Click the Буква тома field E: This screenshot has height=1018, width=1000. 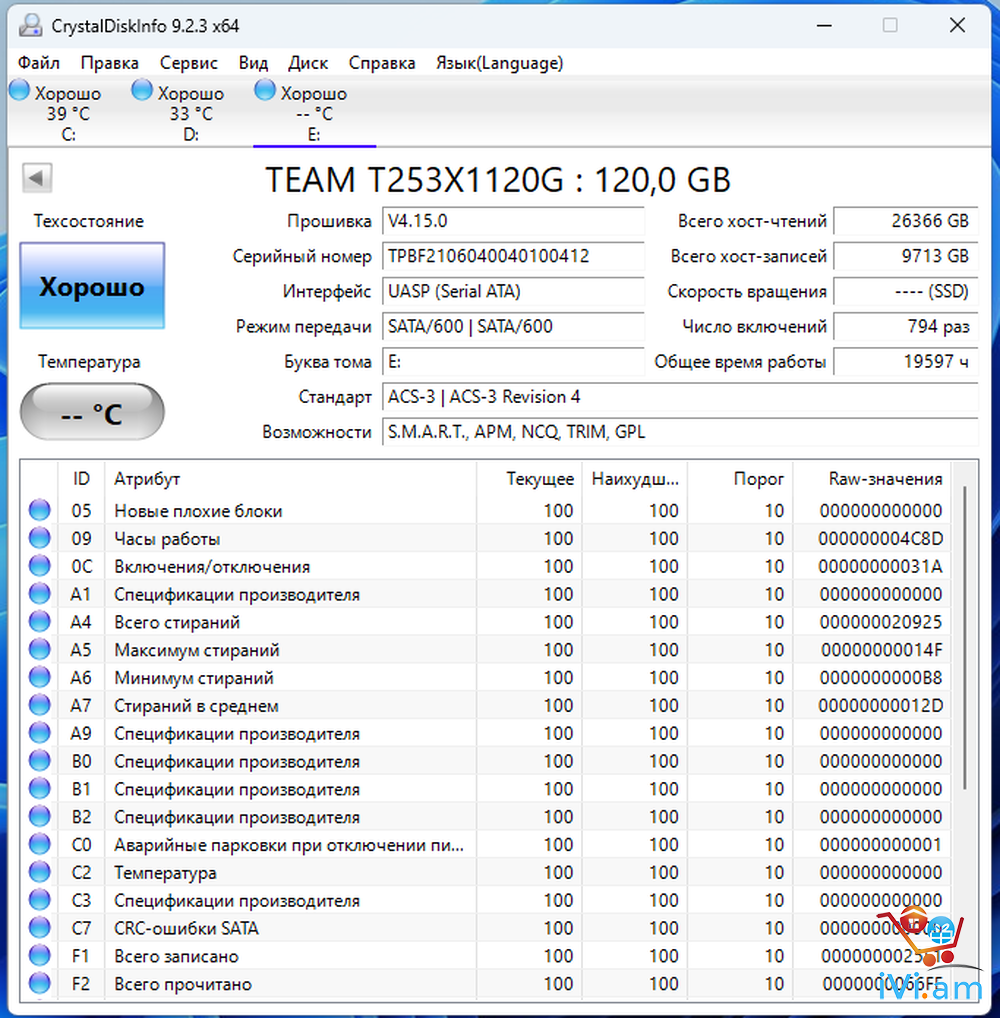(x=513, y=362)
